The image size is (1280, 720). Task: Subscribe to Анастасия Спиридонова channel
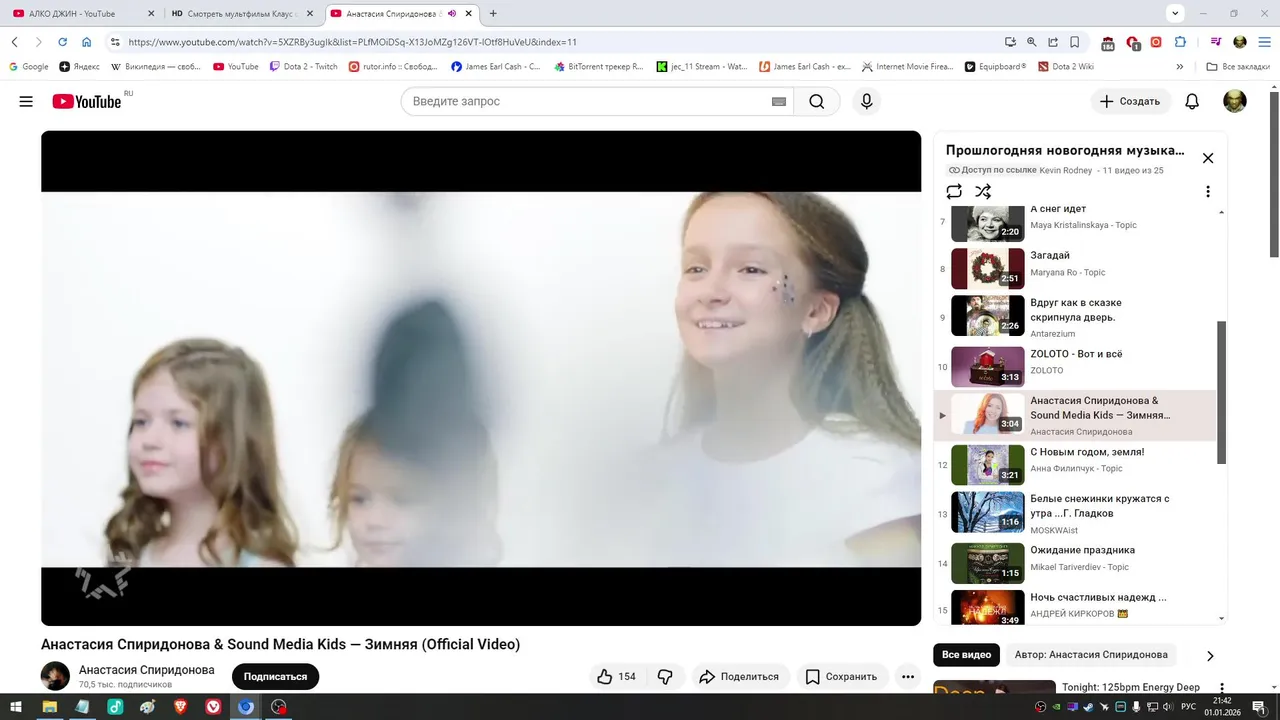point(275,677)
